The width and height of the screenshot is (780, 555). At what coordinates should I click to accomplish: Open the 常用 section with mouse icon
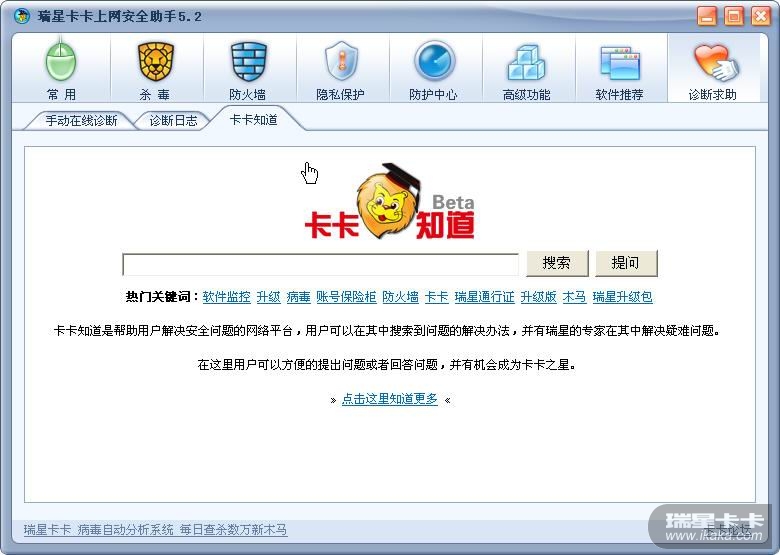tap(61, 70)
